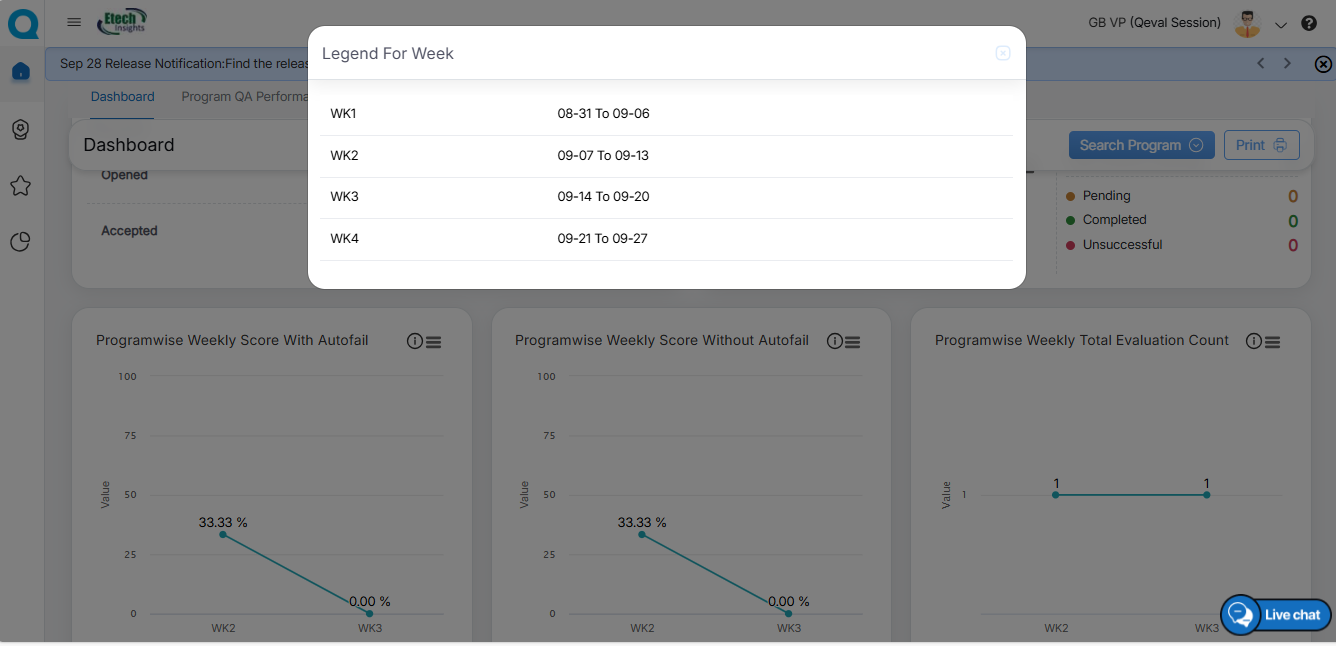
Task: Show info for Weekly Score With Autofail
Action: coord(415,341)
